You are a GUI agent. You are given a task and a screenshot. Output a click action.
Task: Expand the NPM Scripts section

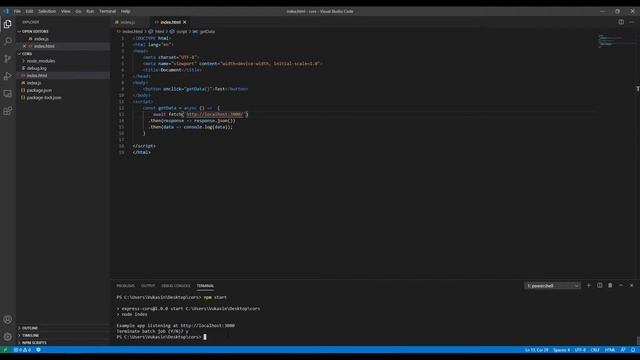[x=34, y=342]
